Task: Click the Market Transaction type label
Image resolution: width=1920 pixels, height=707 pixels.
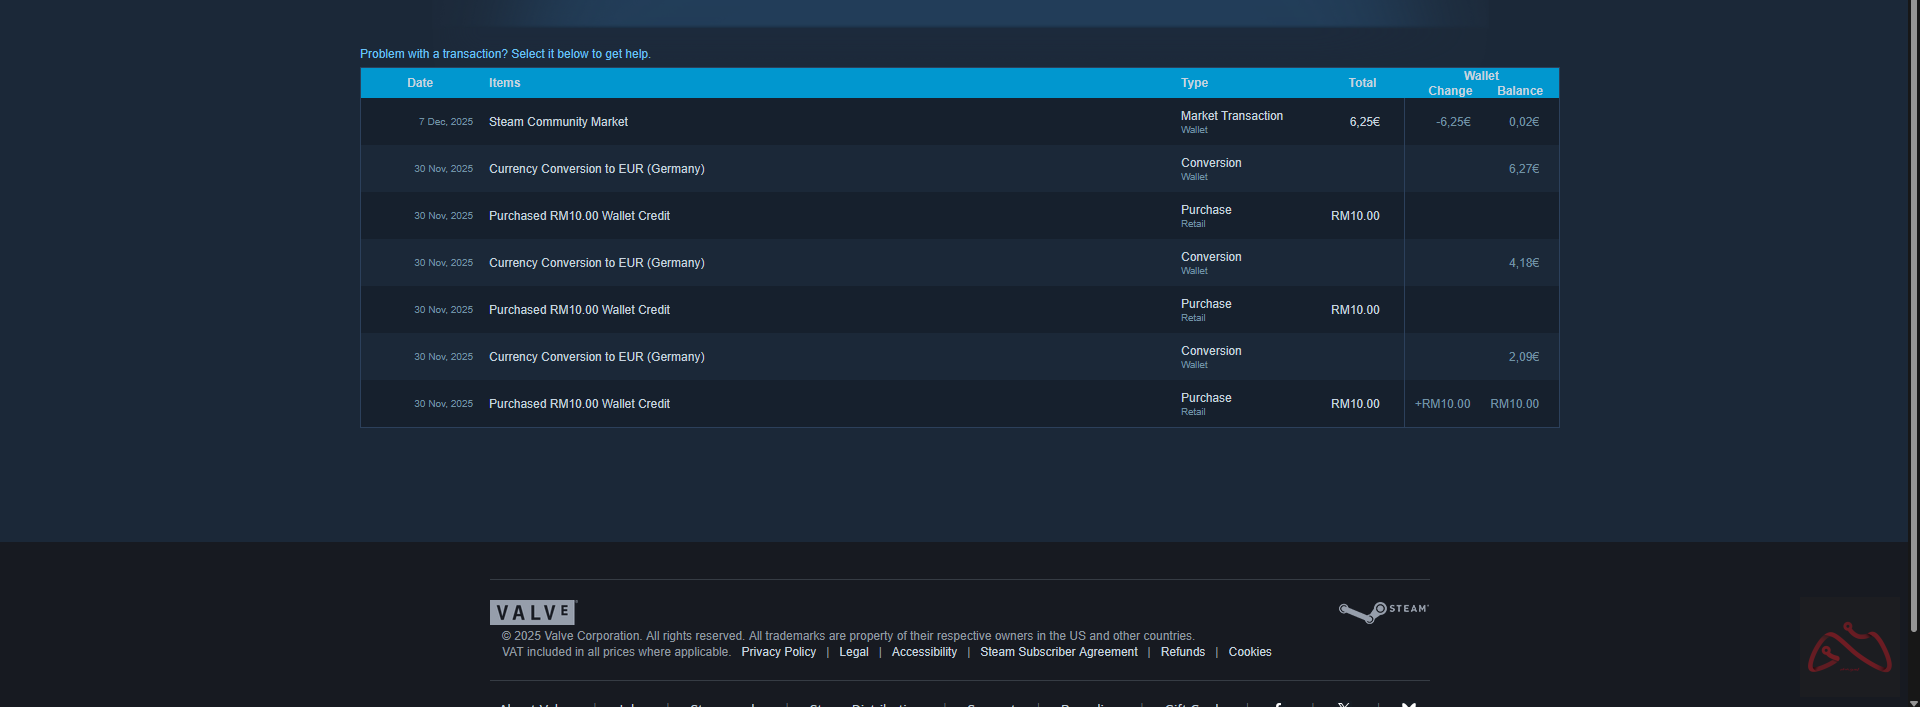Action: pyautogui.click(x=1231, y=116)
